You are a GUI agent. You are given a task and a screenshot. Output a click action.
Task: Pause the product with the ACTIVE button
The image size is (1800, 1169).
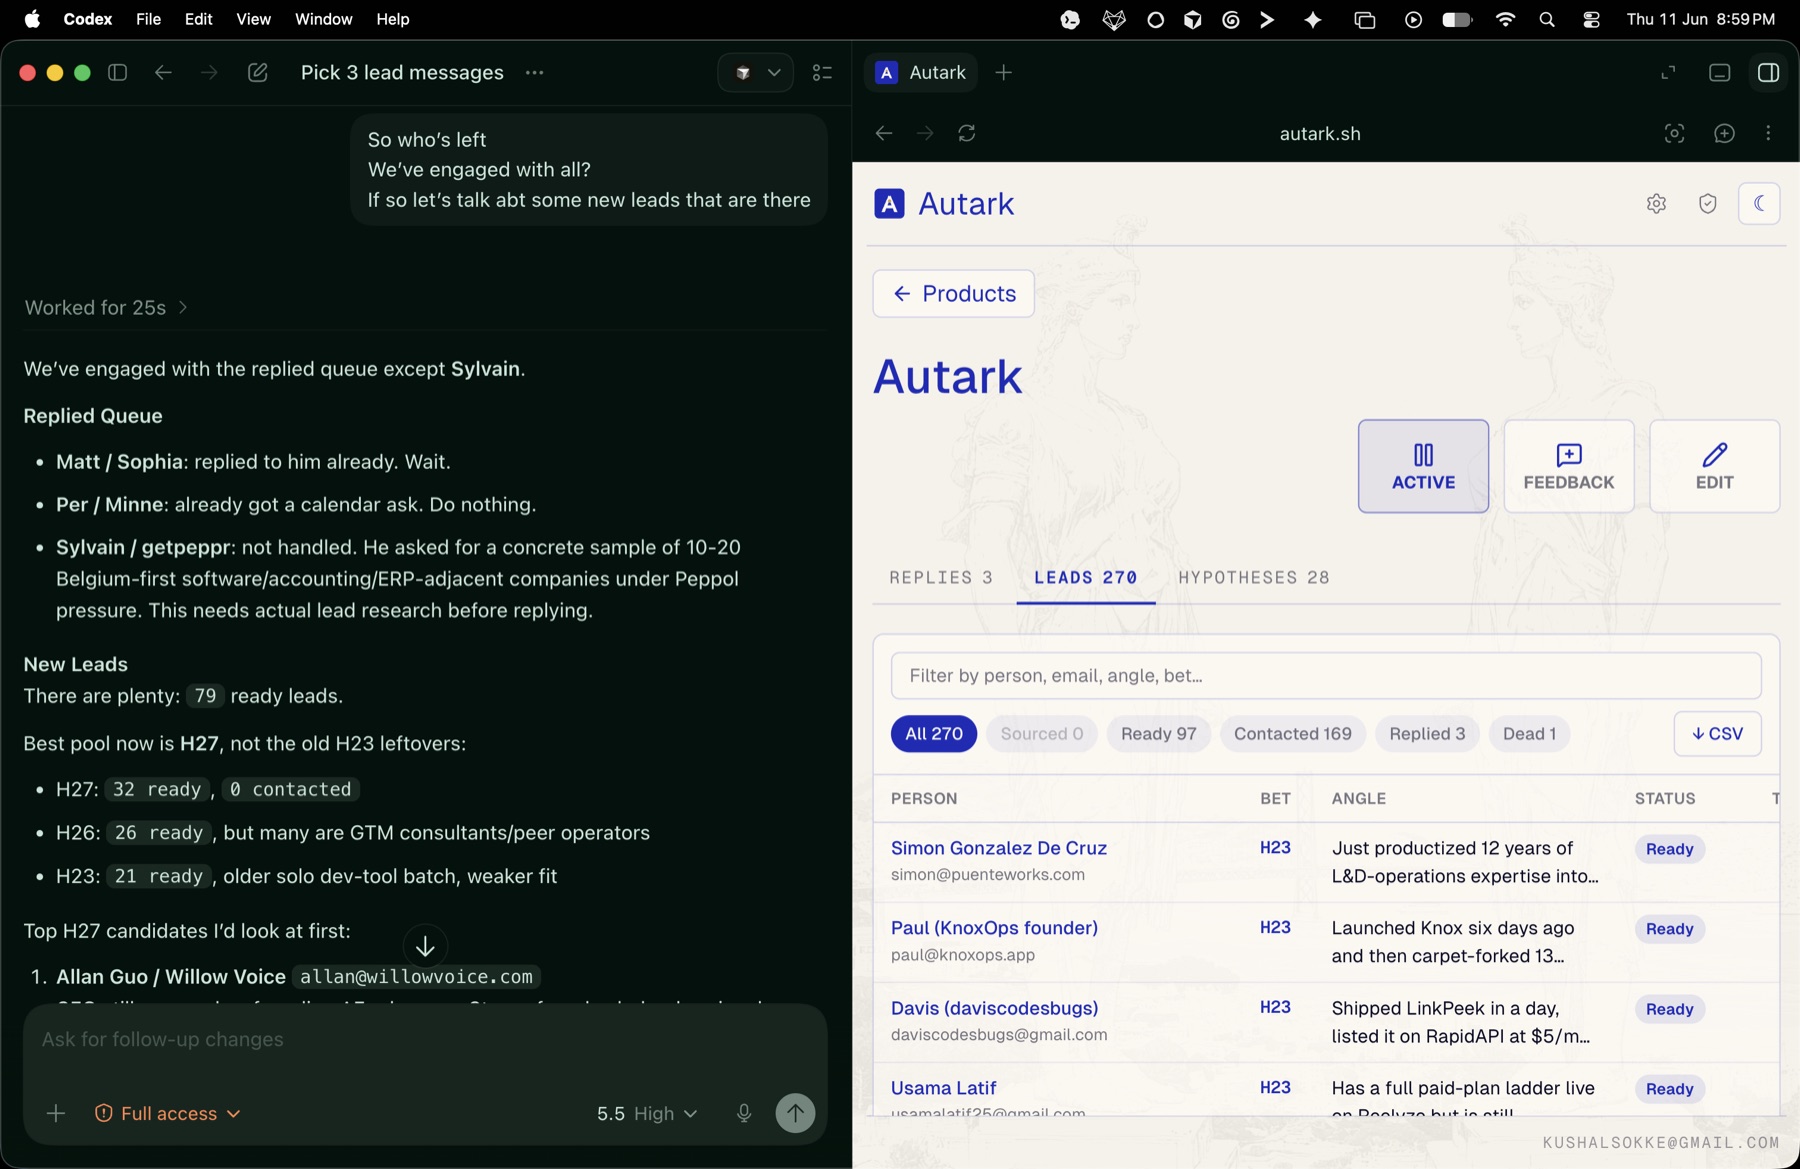pyautogui.click(x=1423, y=466)
